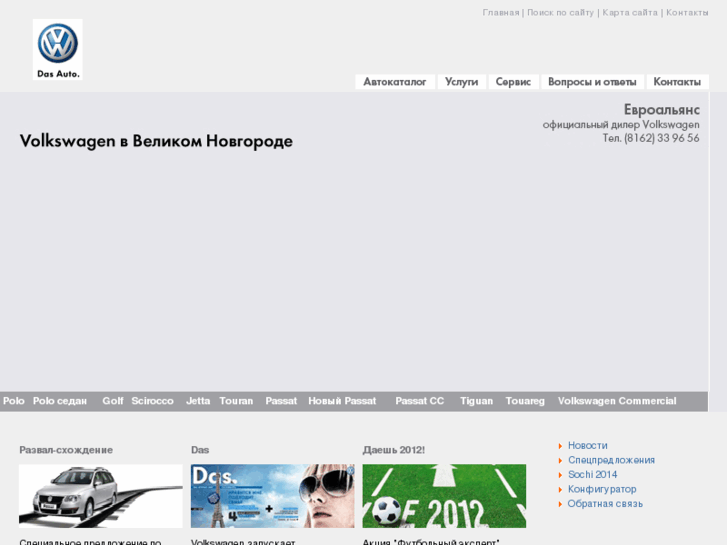Viewport: 727px width, 545px height.
Task: Click the Volkswagen Das Auto logo
Action: 57,50
